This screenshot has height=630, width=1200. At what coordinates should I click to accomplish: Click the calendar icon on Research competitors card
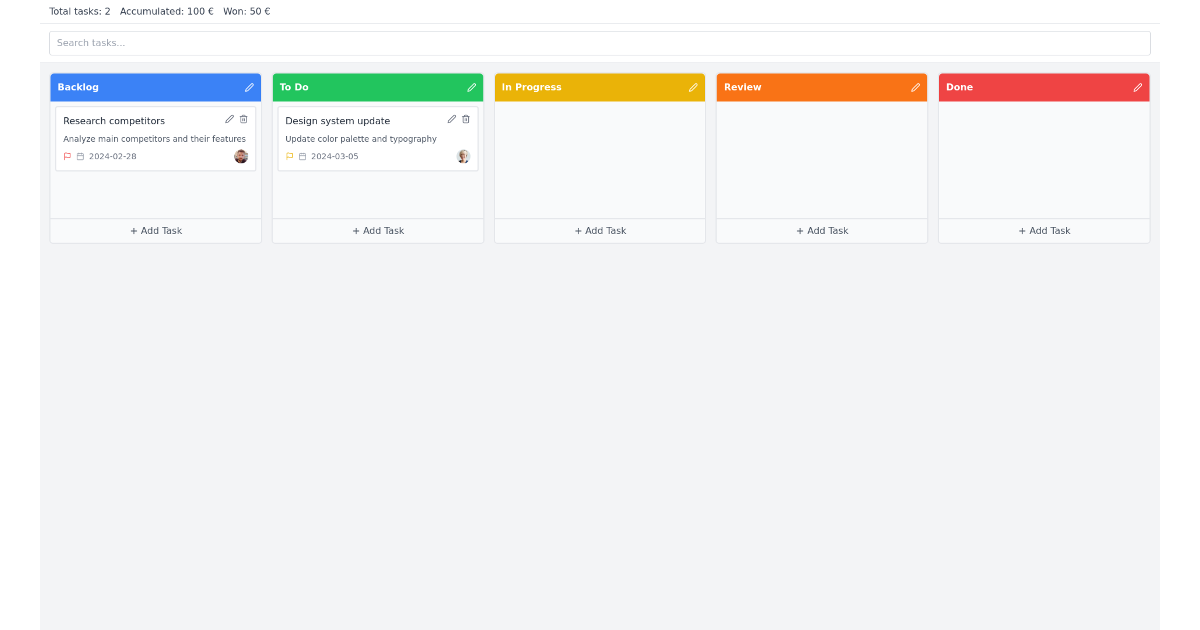point(81,156)
